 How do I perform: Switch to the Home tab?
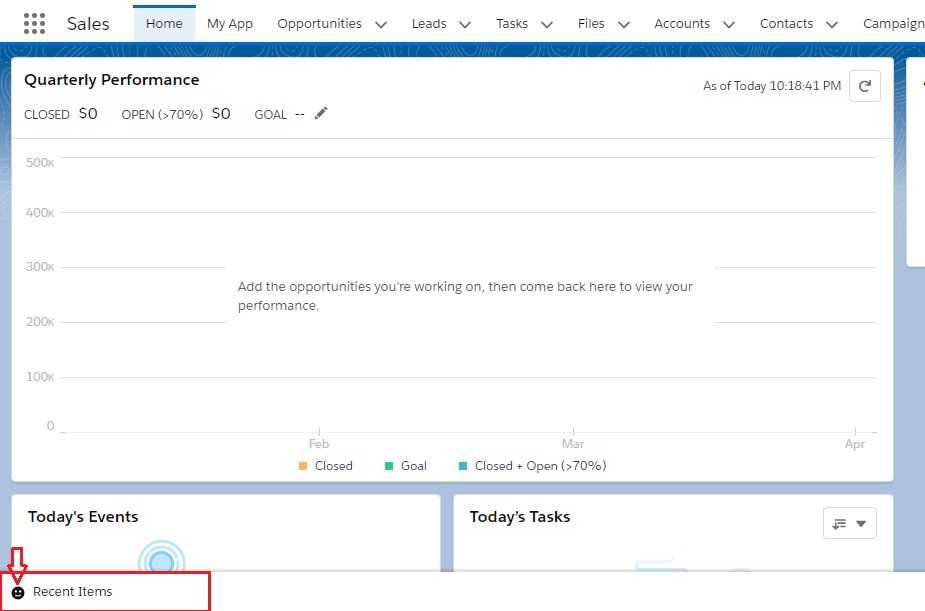click(x=163, y=22)
